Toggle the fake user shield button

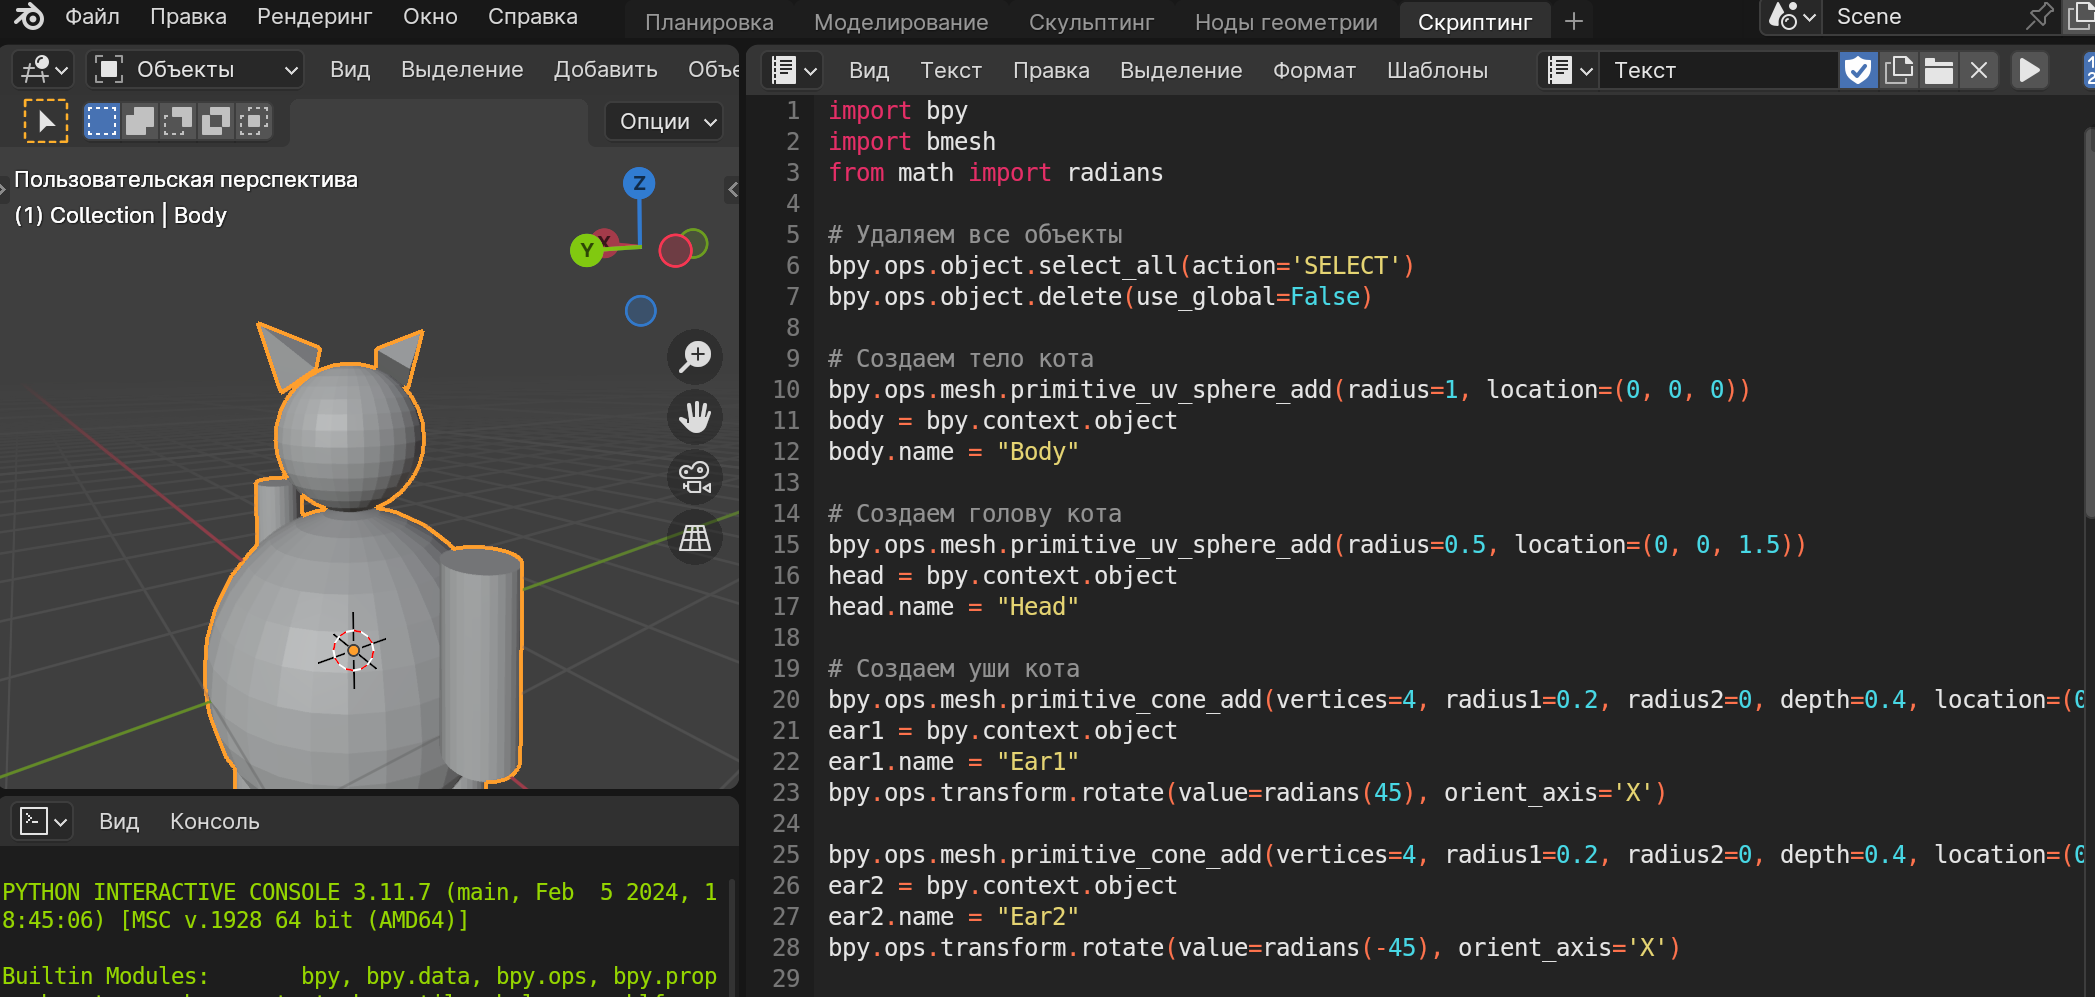1858,70
